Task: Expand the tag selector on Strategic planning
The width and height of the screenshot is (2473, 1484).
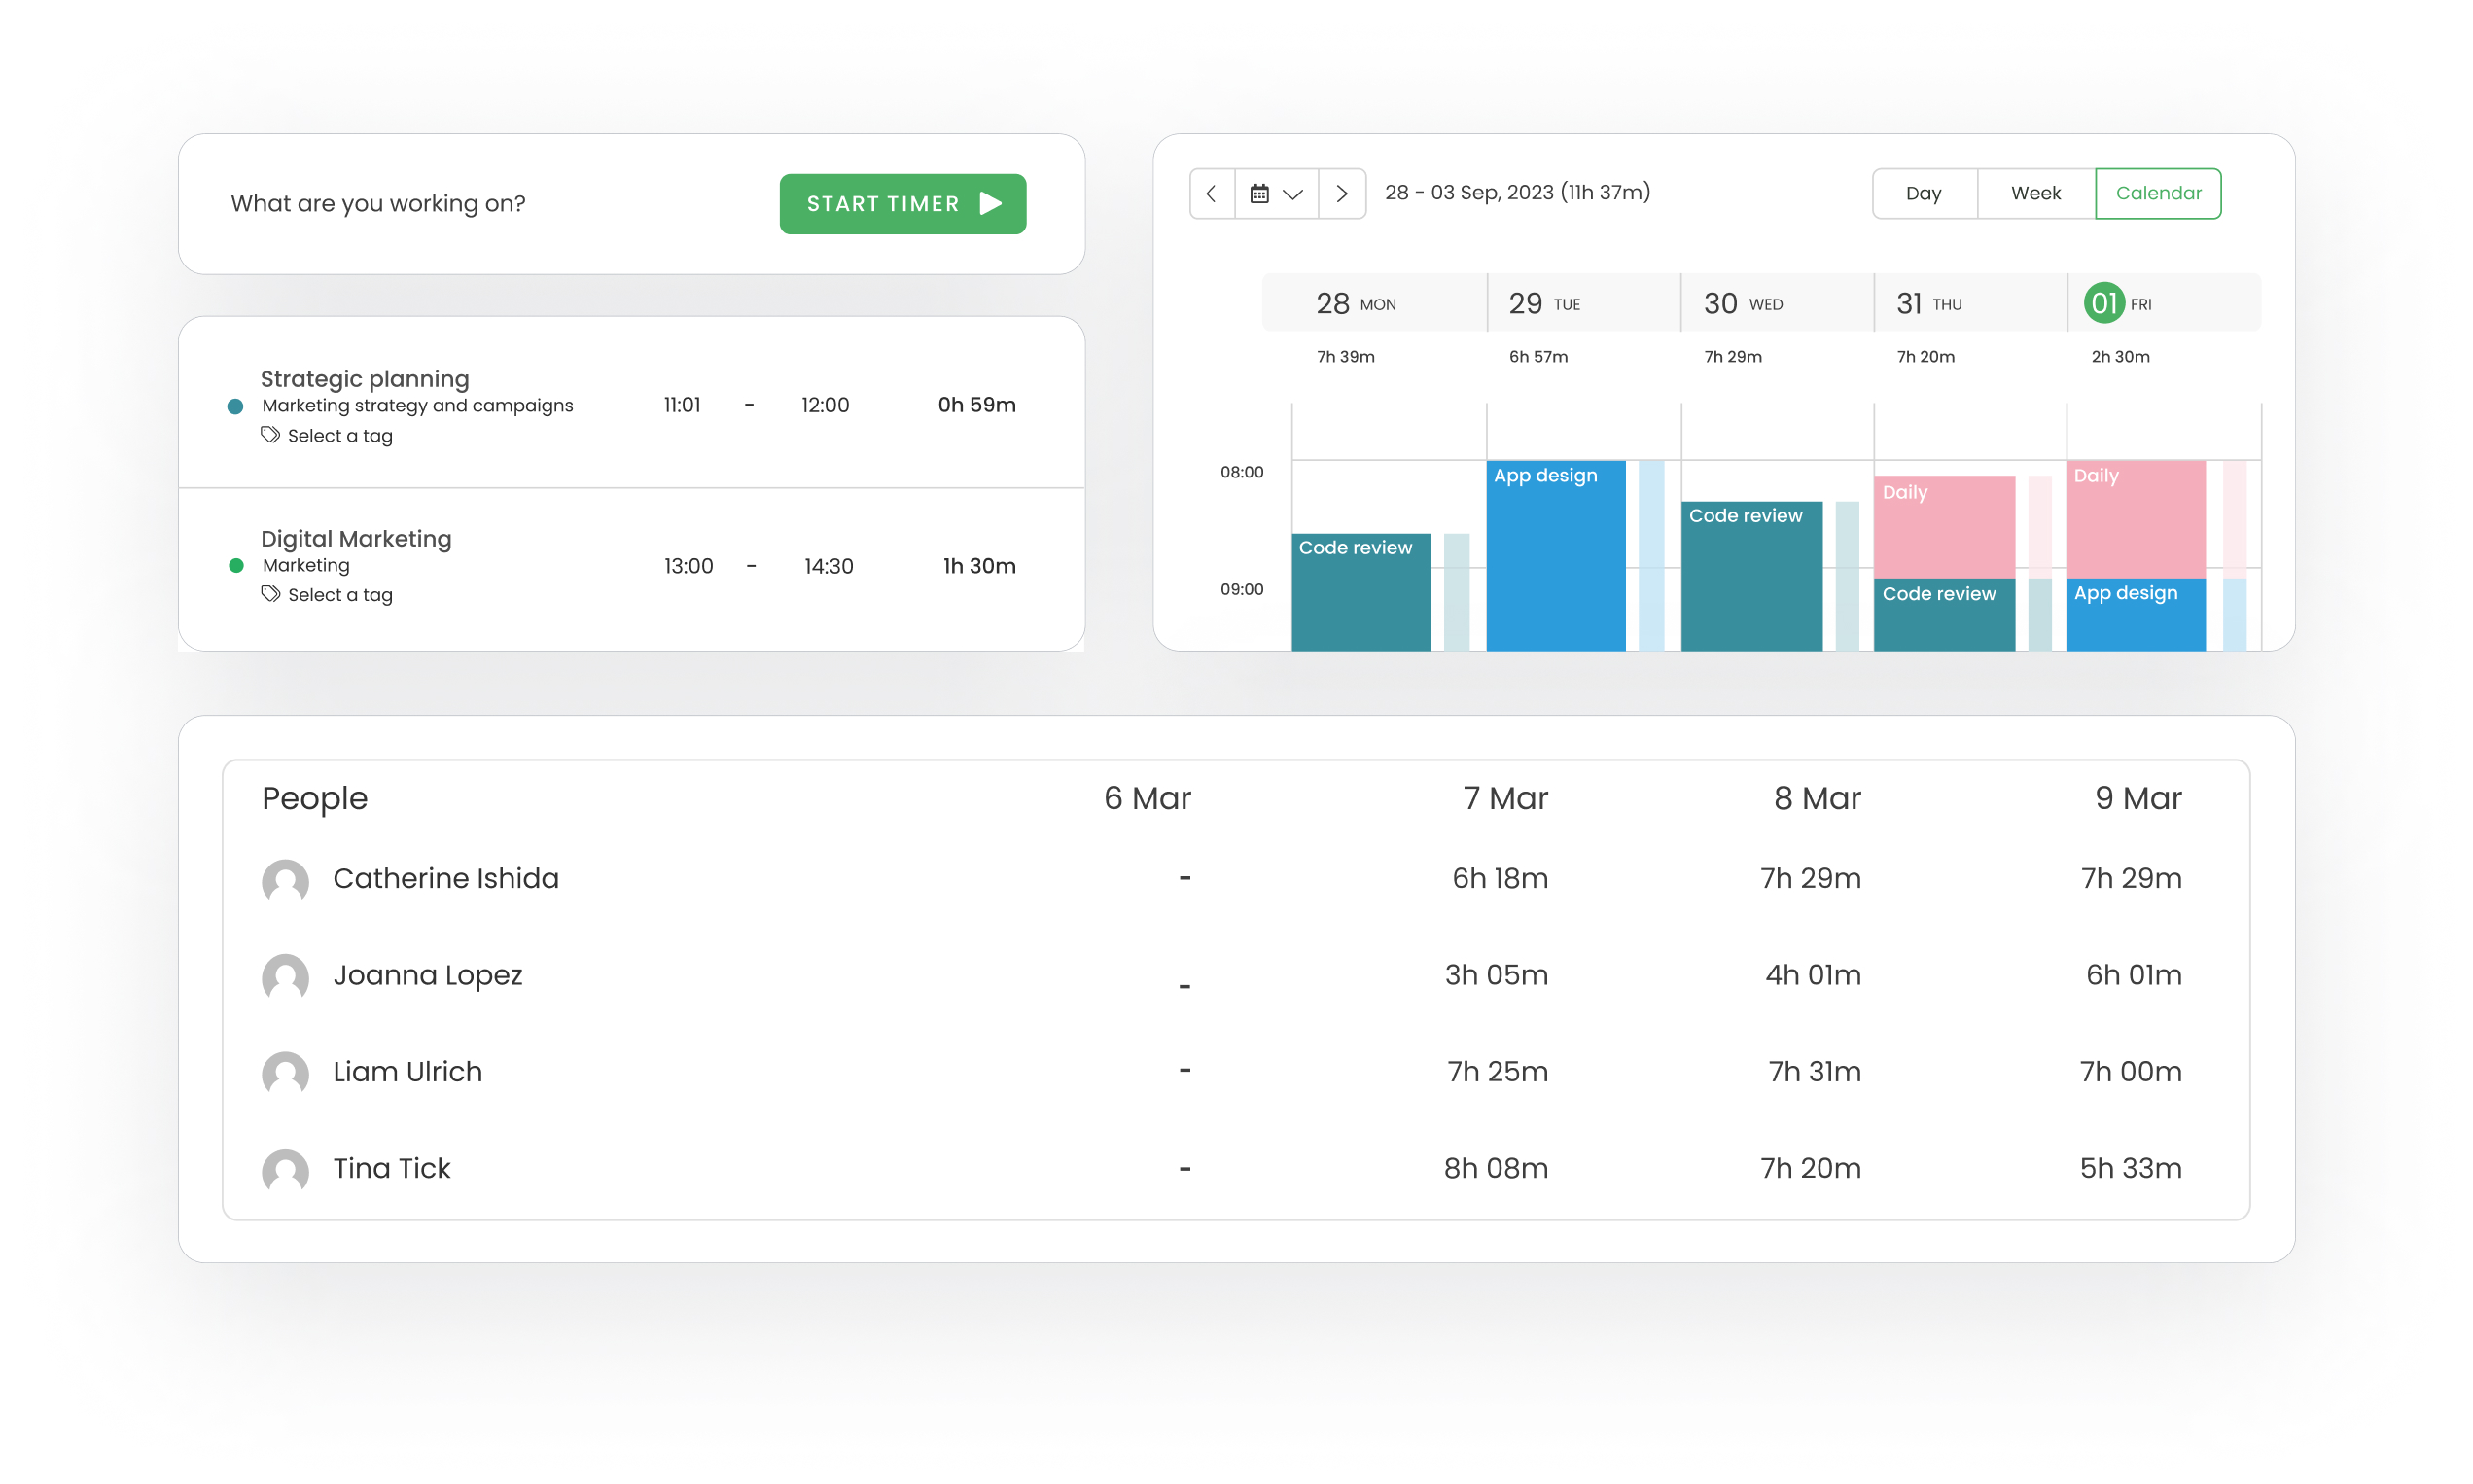Action: [327, 435]
